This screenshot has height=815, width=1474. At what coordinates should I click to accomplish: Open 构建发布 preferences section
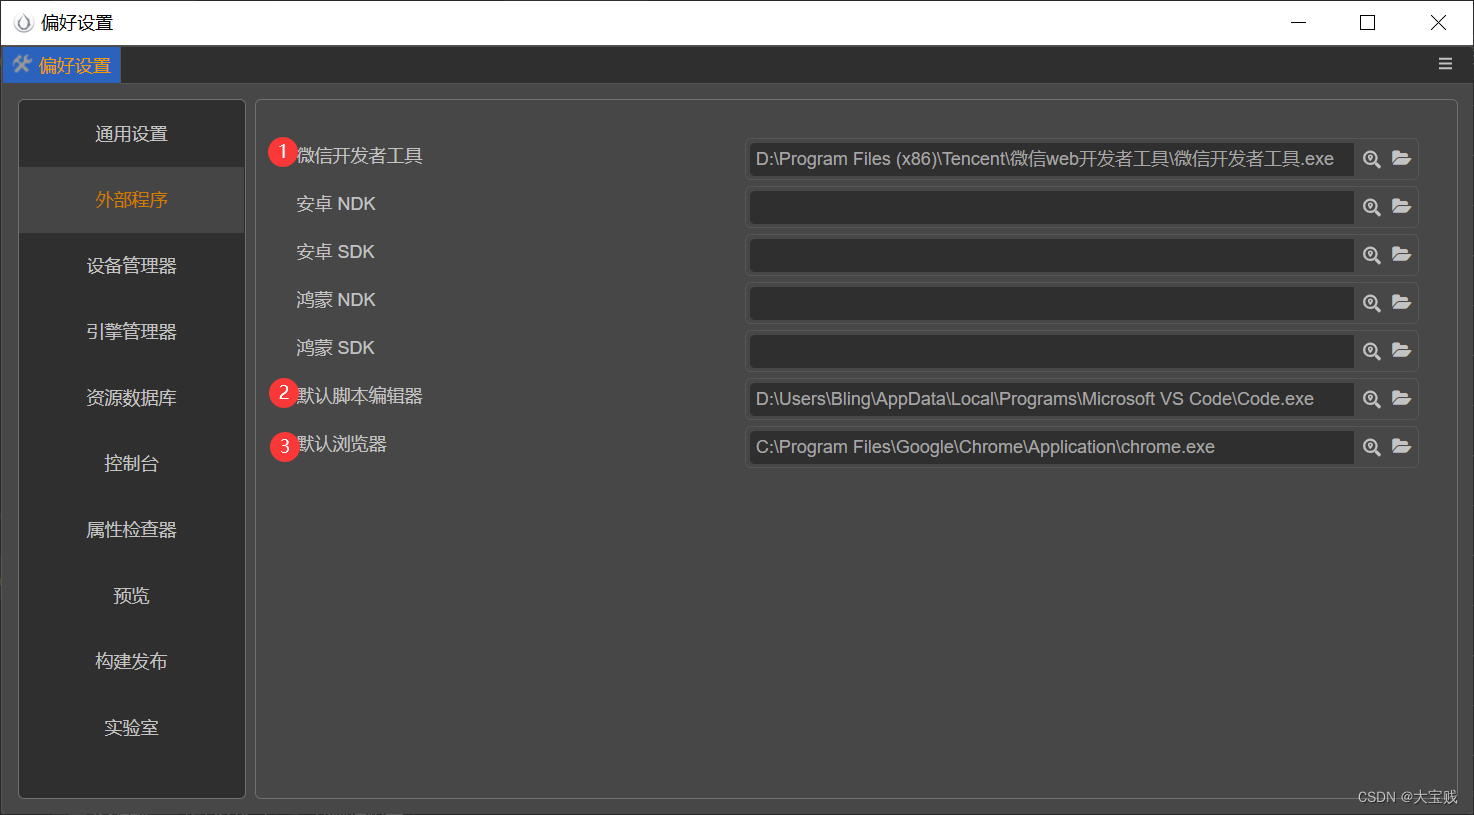coord(131,662)
